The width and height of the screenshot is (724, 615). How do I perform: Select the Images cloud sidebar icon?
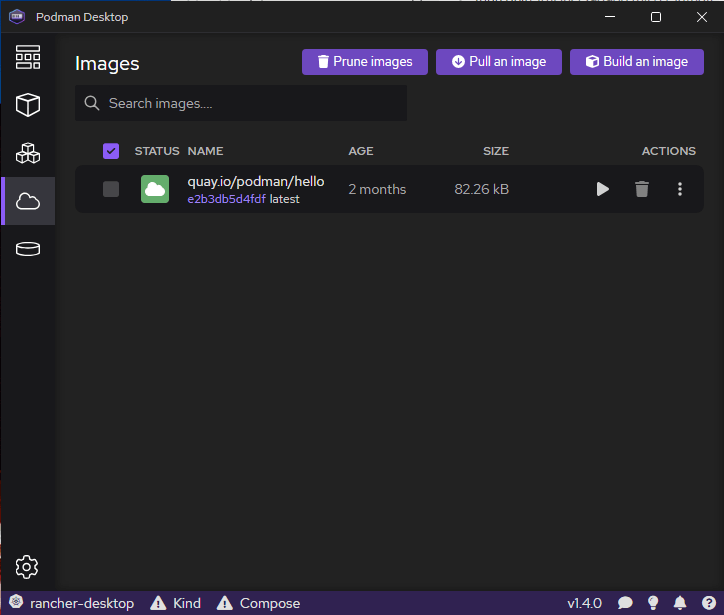[x=28, y=201]
